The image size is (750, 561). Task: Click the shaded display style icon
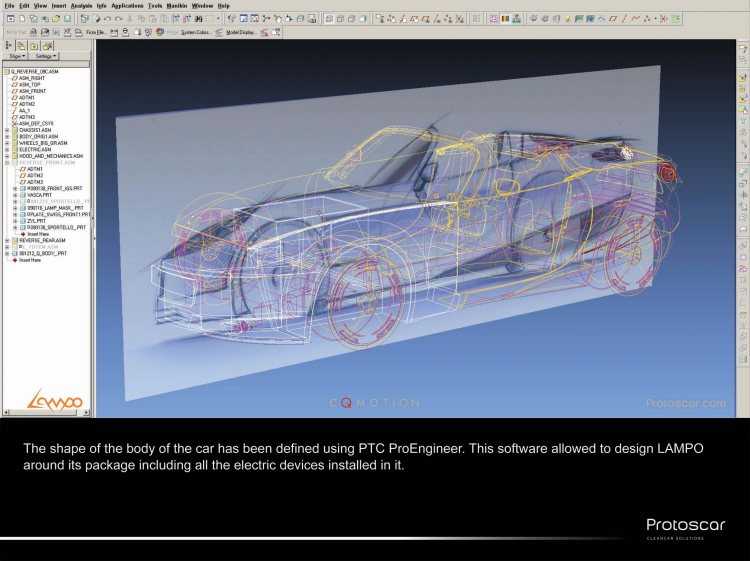(x=363, y=19)
